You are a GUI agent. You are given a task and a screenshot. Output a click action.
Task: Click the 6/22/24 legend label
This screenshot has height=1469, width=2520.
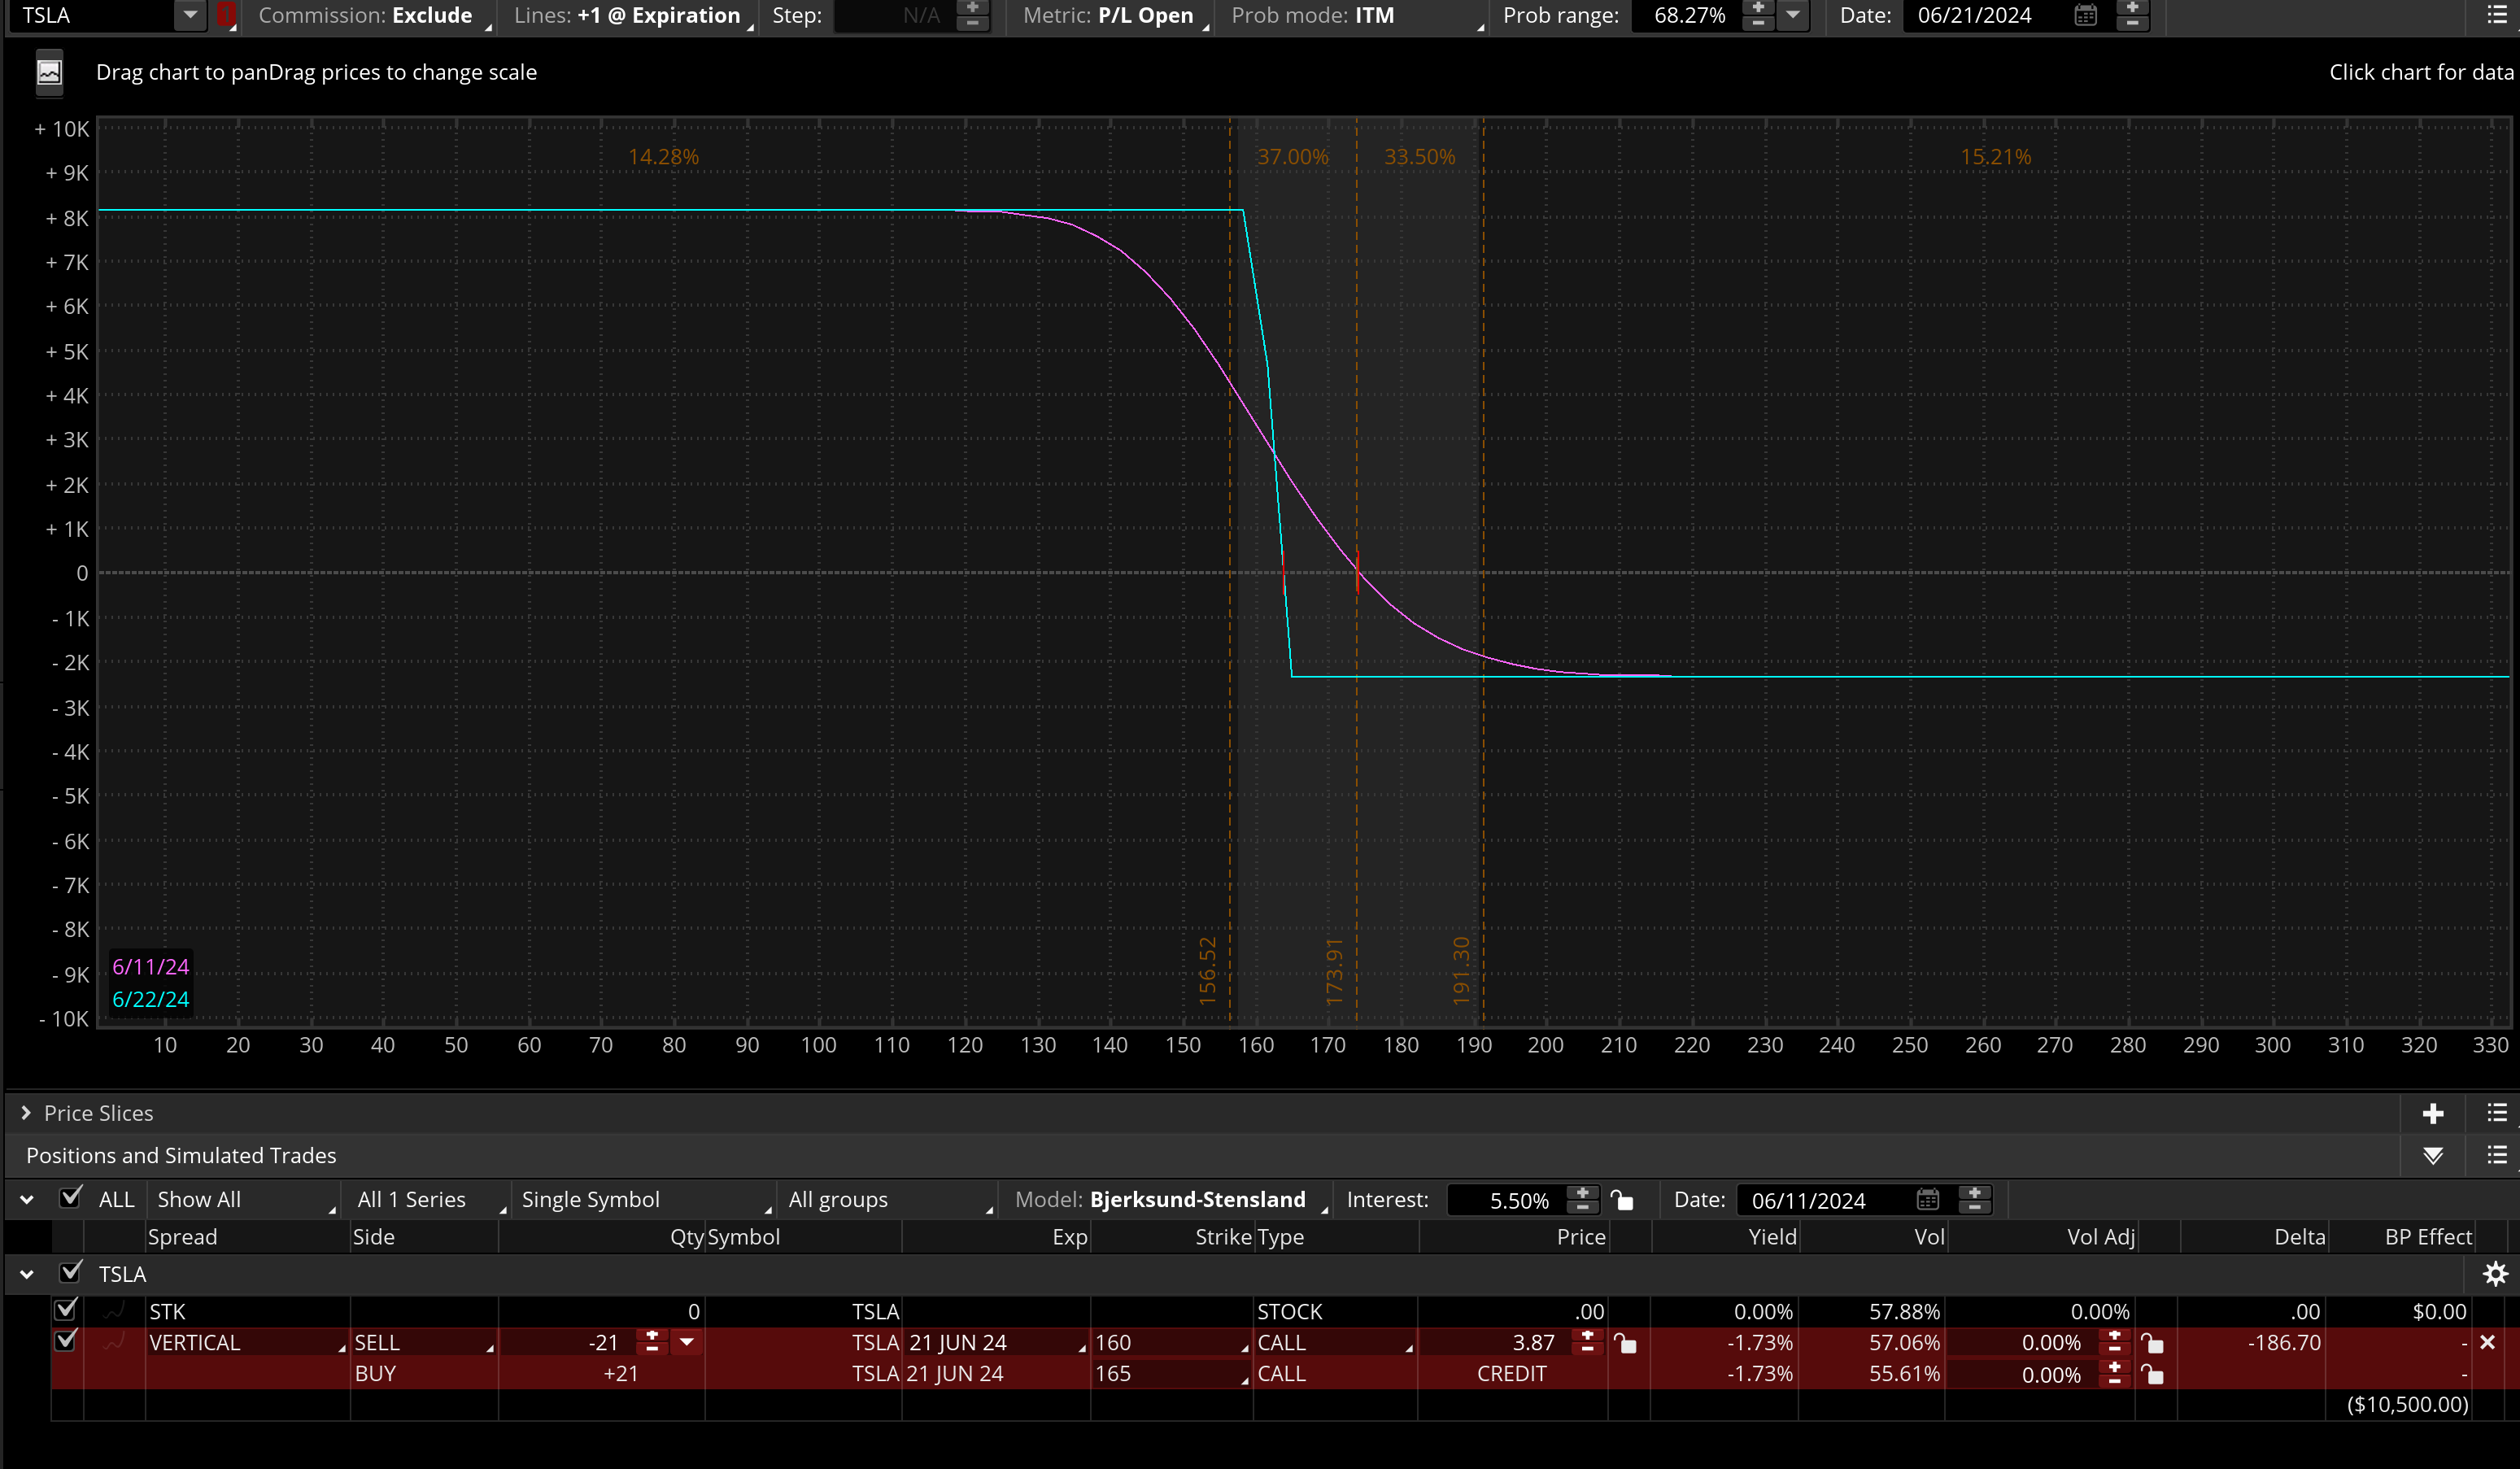pyautogui.click(x=150, y=999)
